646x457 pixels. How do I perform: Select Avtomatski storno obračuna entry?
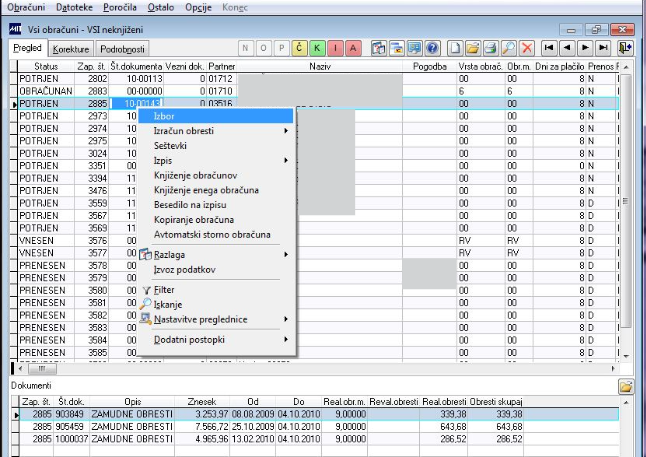tap(215, 234)
